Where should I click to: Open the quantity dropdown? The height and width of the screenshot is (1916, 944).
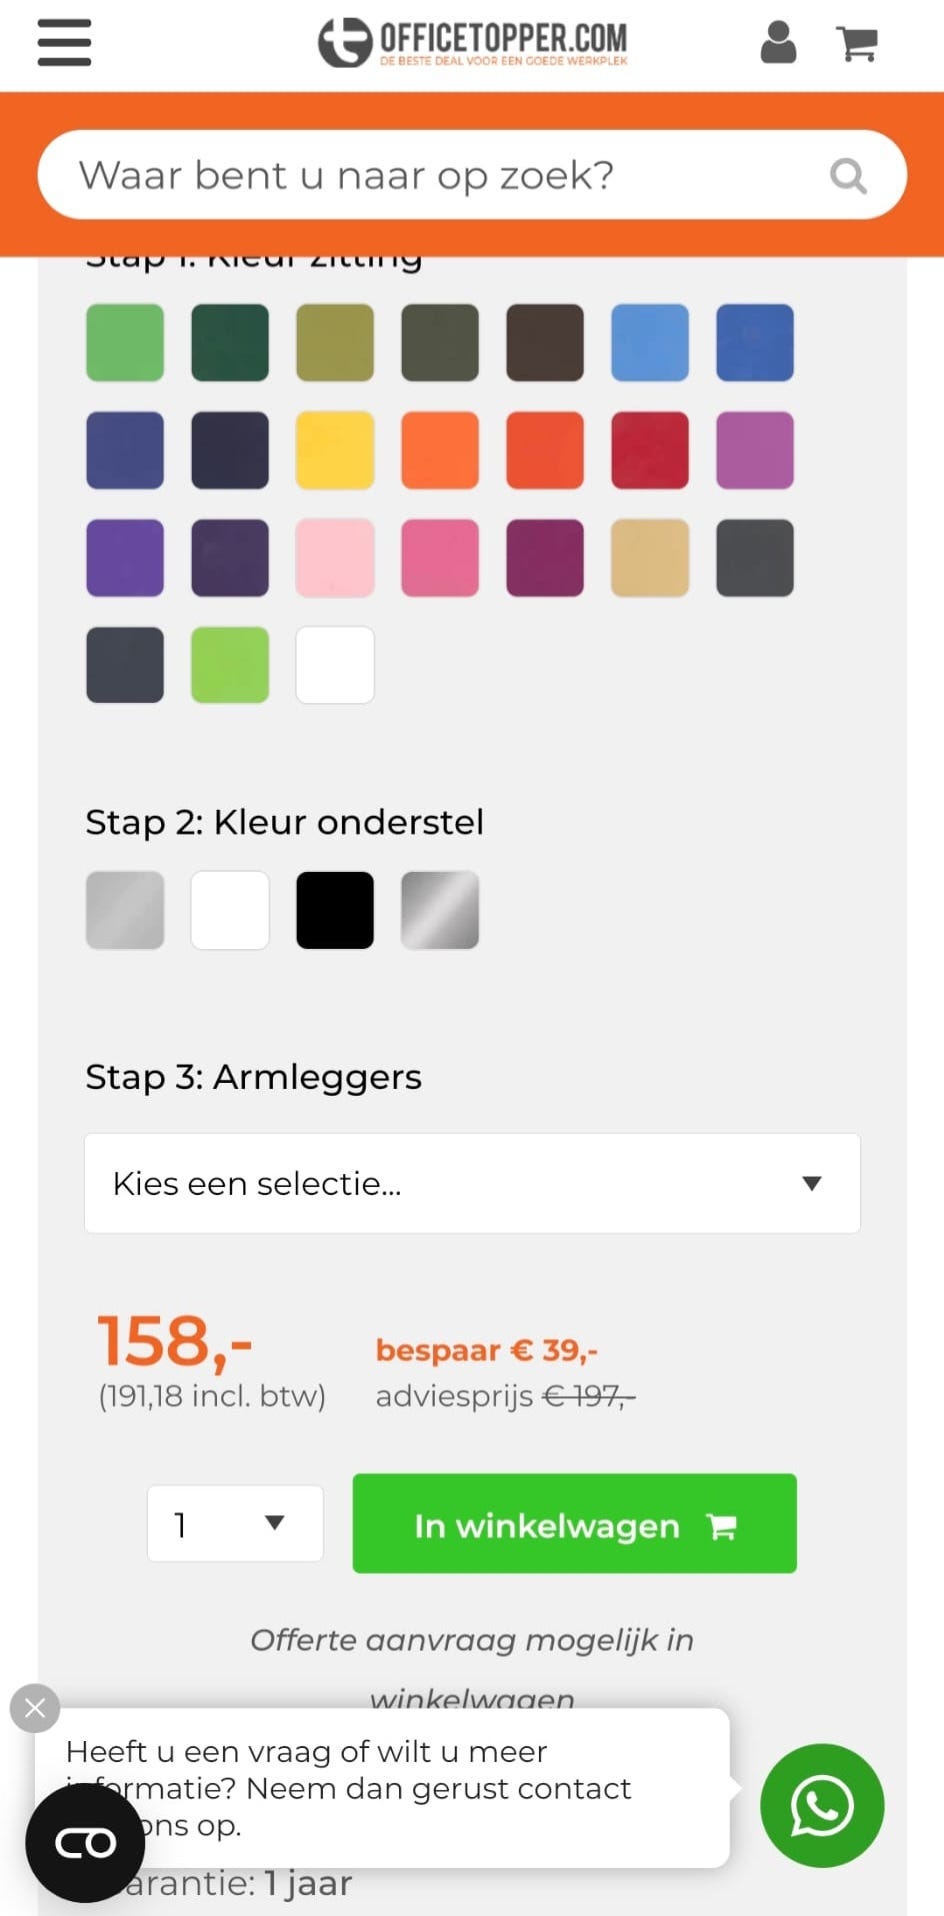coord(235,1524)
